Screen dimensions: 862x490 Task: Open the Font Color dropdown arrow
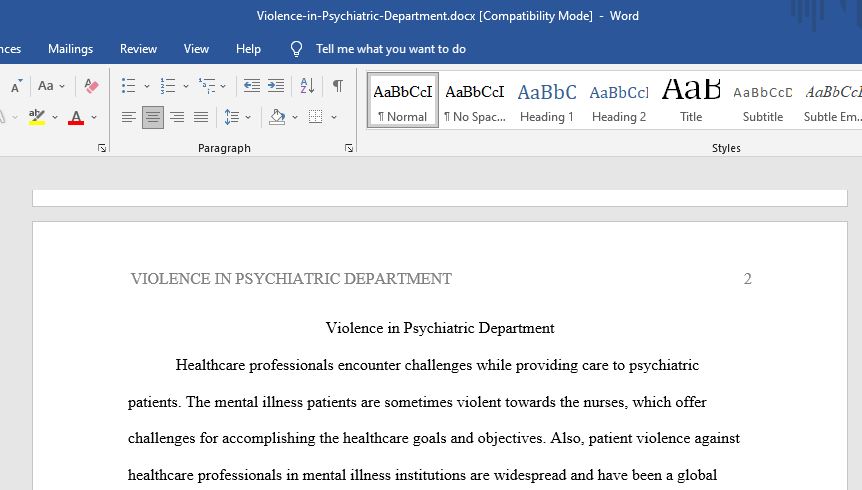pyautogui.click(x=94, y=118)
